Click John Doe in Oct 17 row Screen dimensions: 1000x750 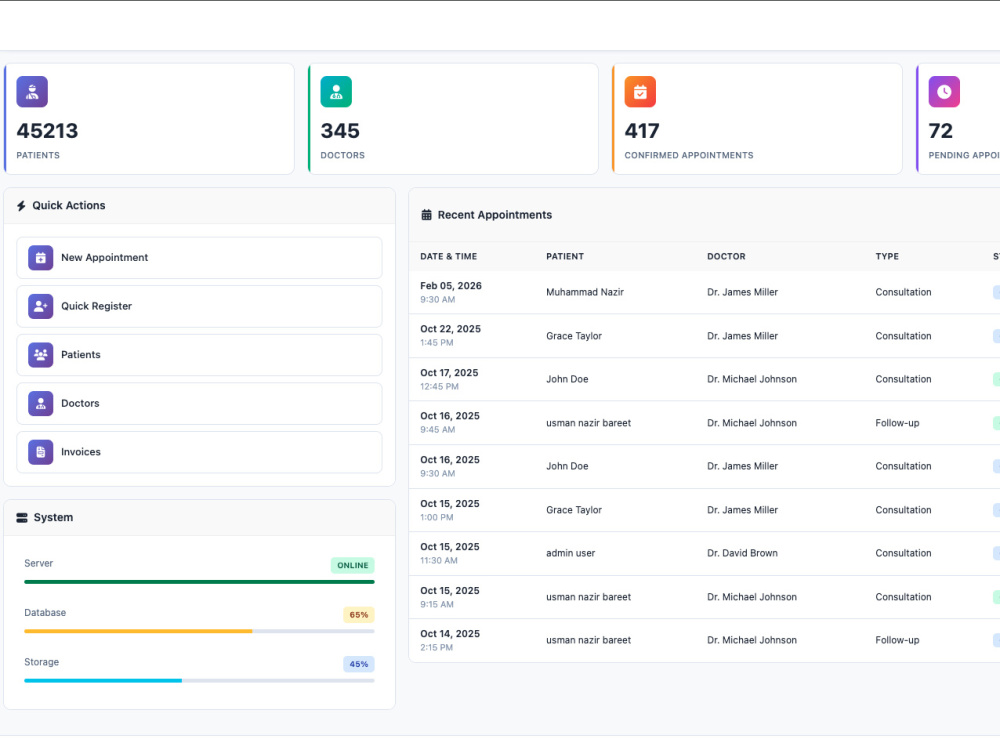(x=567, y=379)
